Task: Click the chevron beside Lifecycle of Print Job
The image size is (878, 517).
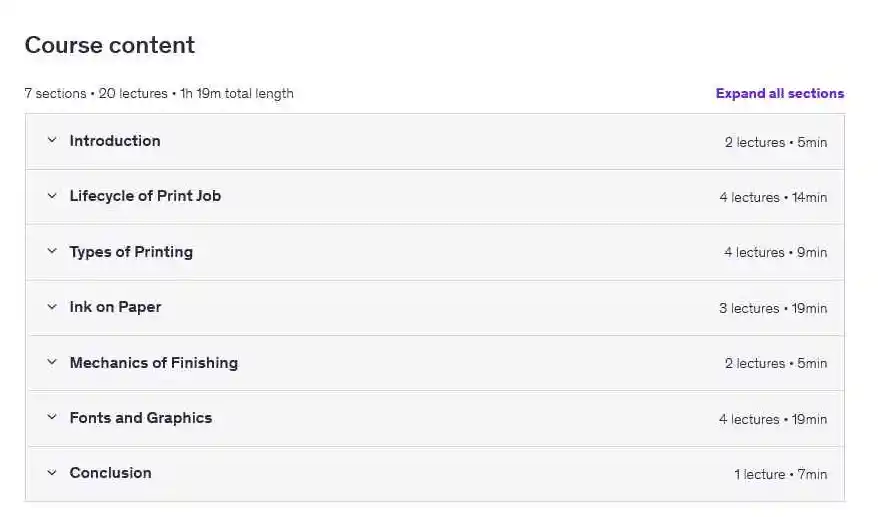Action: pos(52,196)
